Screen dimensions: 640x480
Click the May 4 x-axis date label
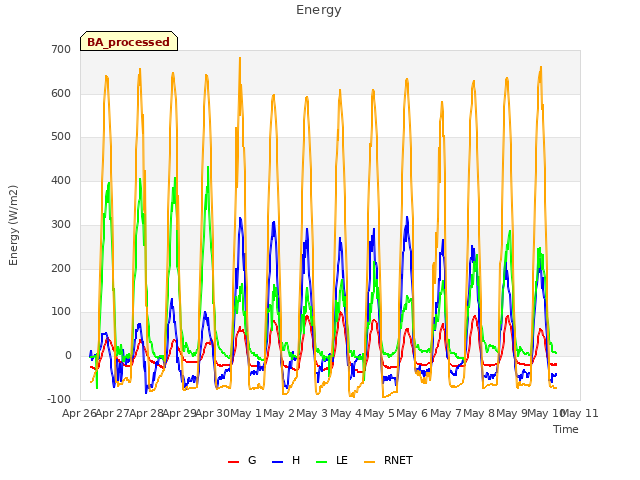(x=346, y=413)
